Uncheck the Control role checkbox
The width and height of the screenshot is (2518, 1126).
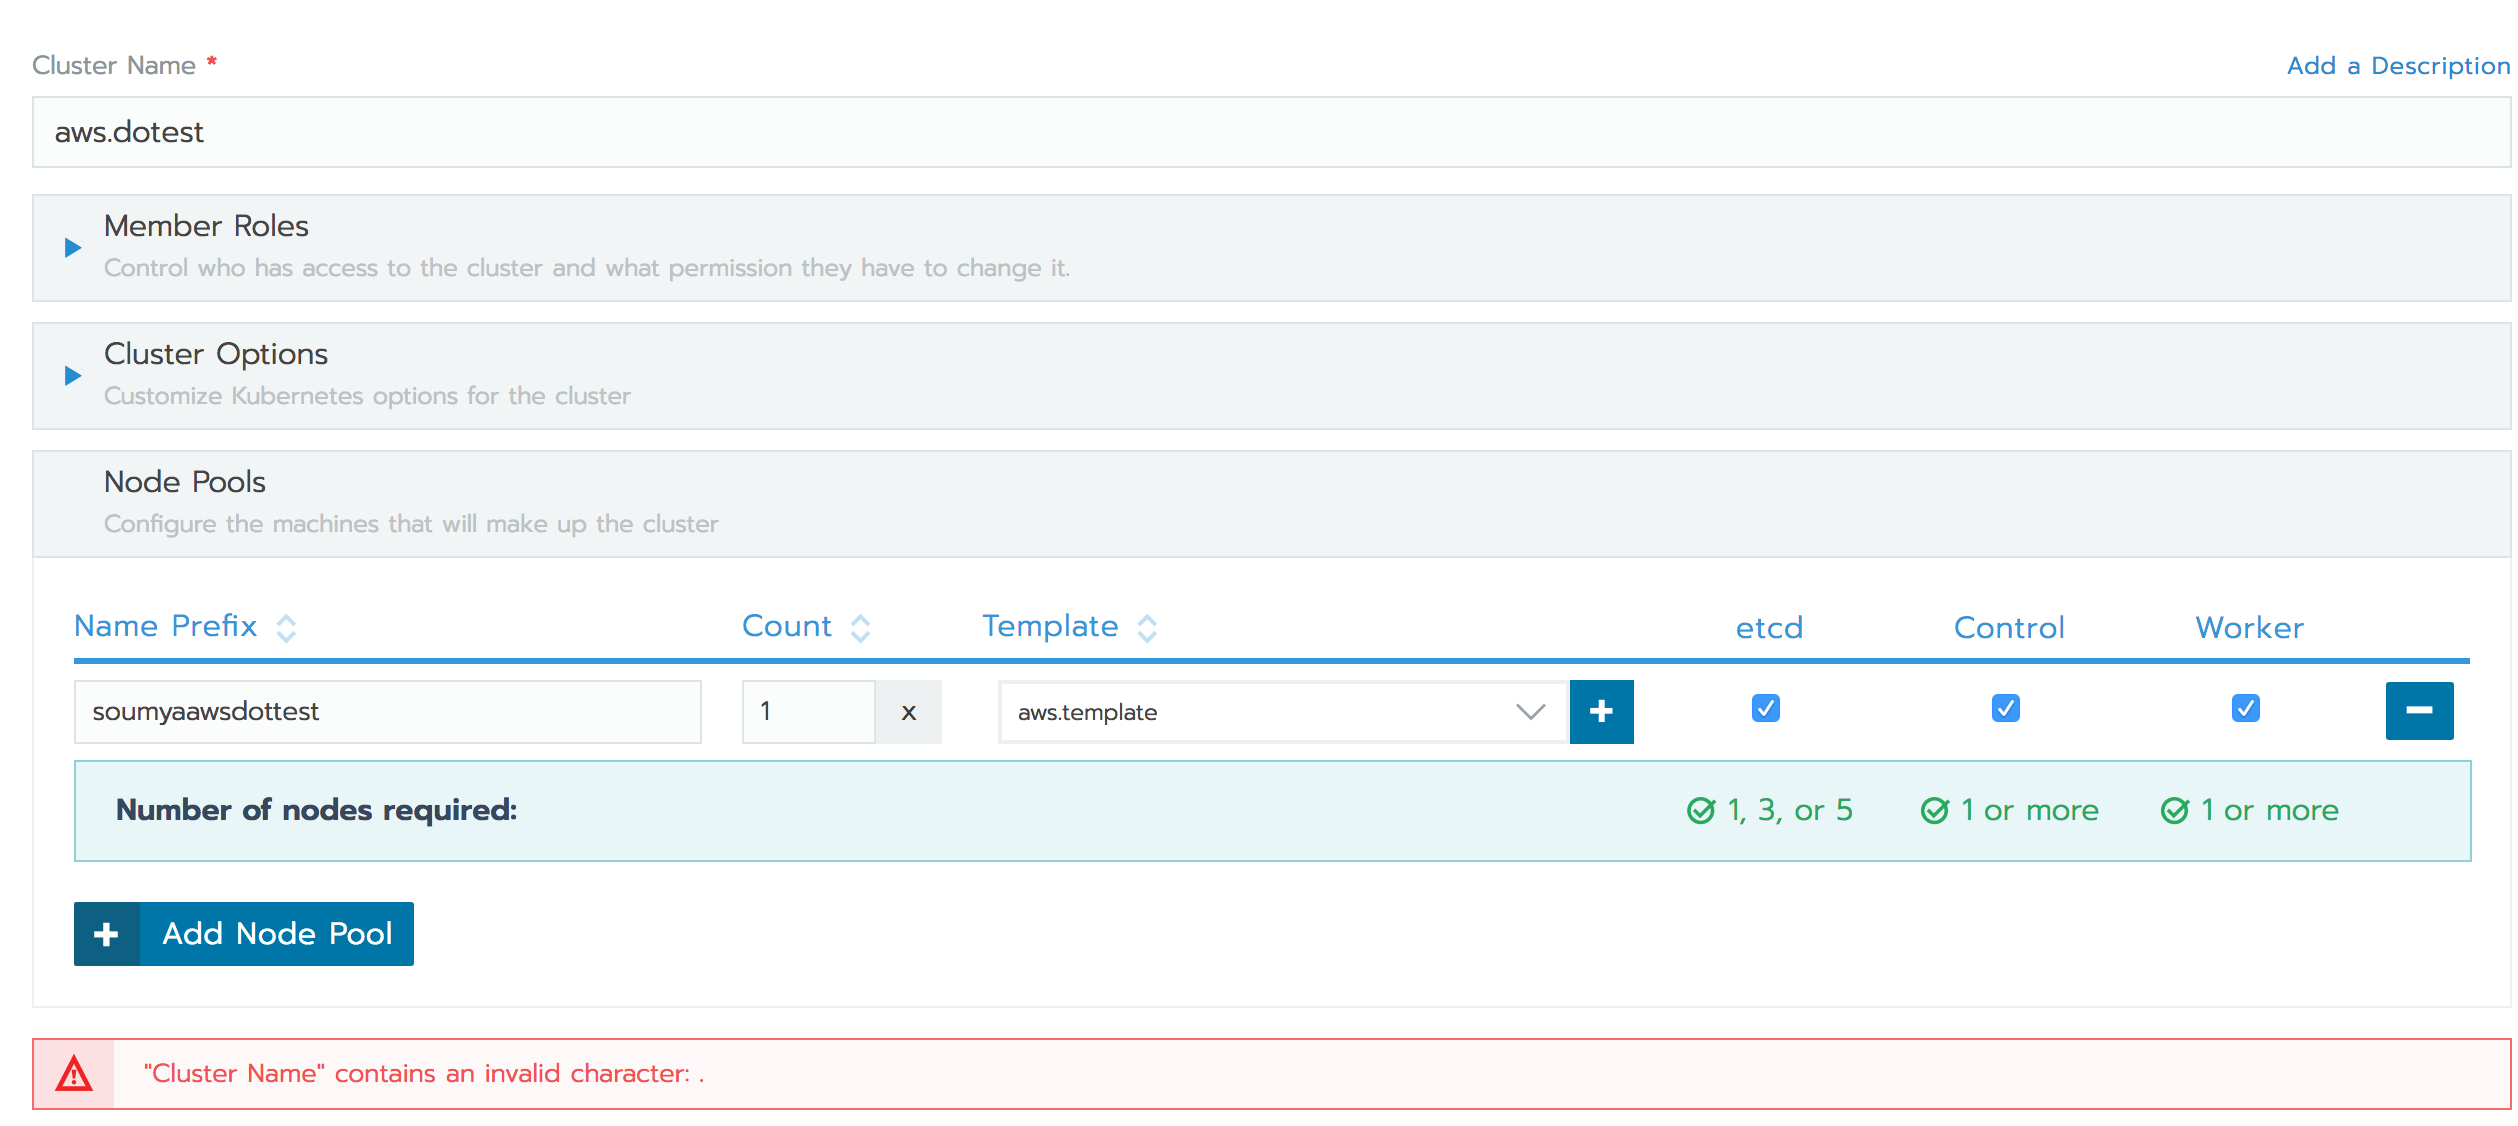pyautogui.click(x=2006, y=708)
